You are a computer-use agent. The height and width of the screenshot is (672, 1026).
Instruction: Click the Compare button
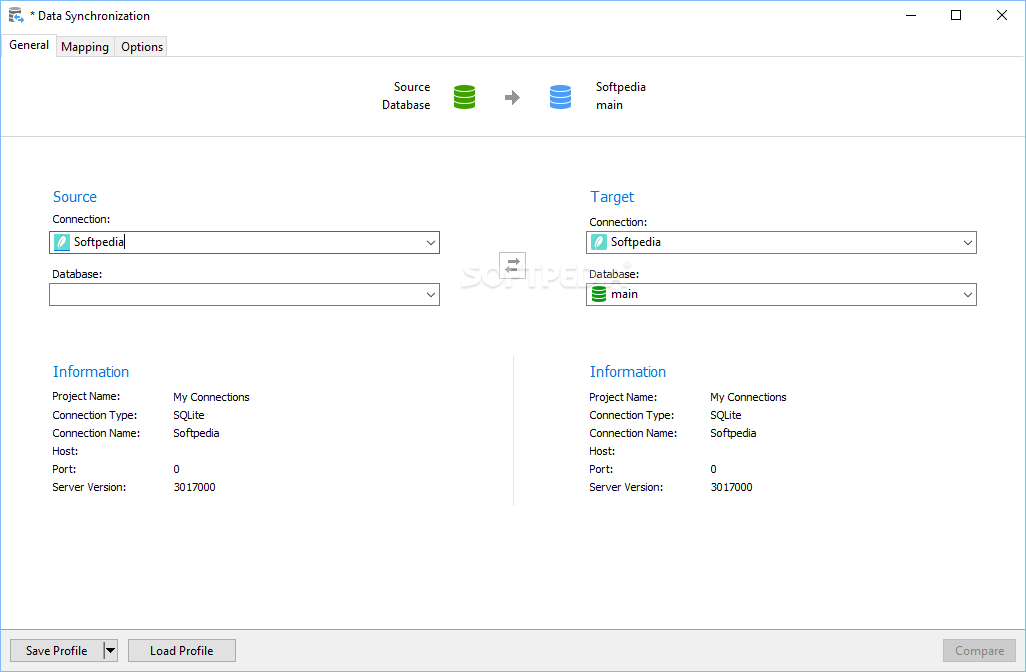[x=979, y=650]
